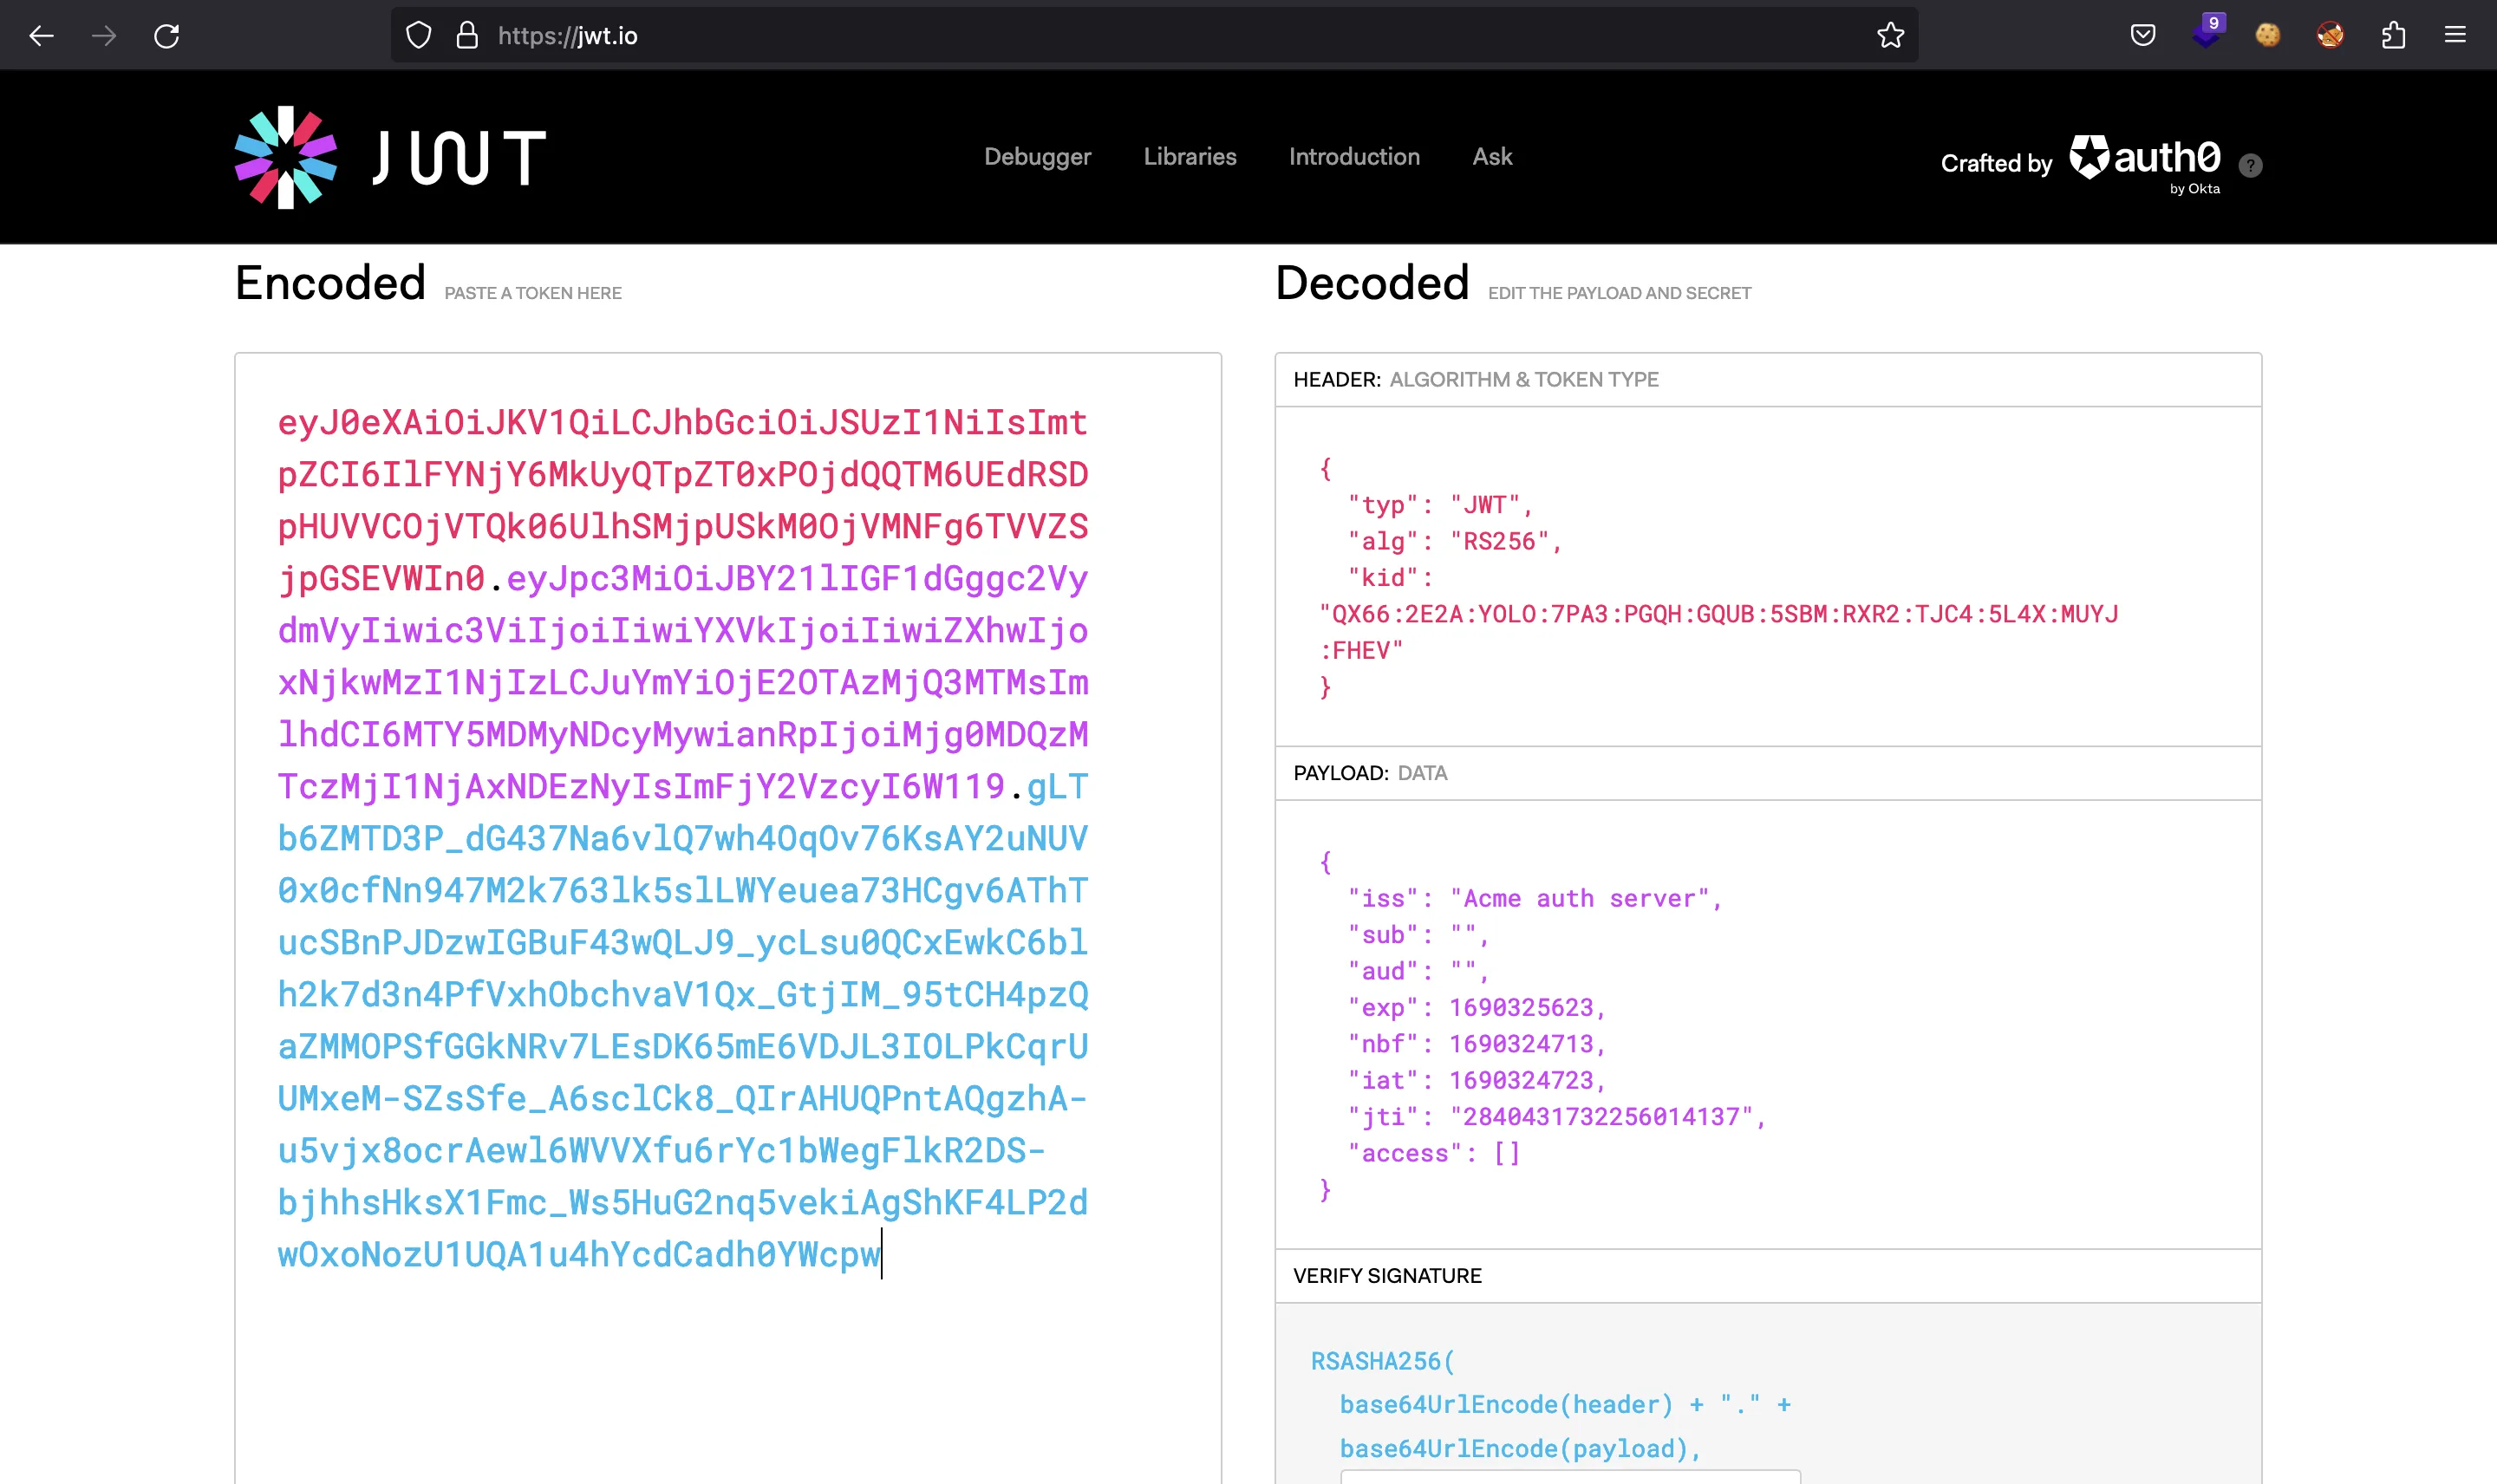The width and height of the screenshot is (2497, 1484).
Task: Click the reload page icon
Action: coord(166,36)
